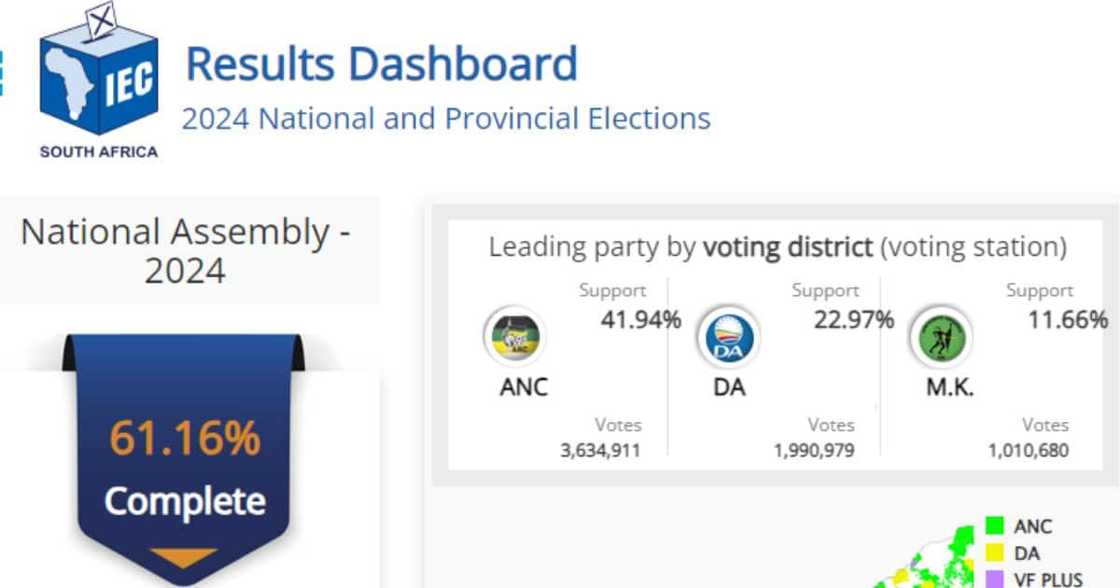Click the Leading party by voting district heading
1120x588 pixels.
point(777,247)
